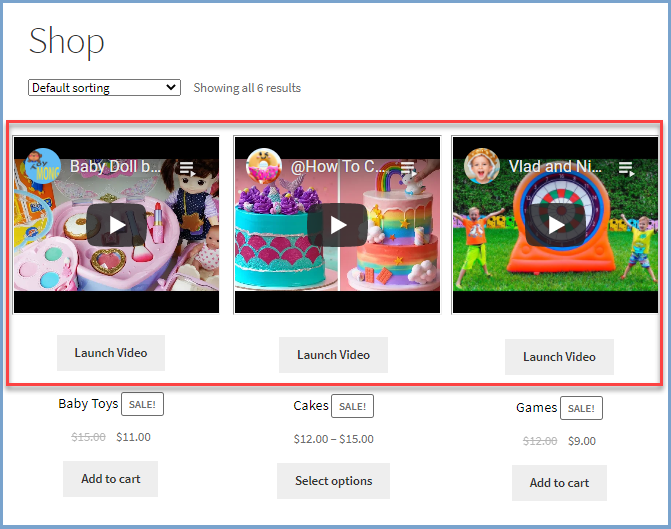
Task: Click the crossed-out $15.00 price
Action: tap(88, 437)
